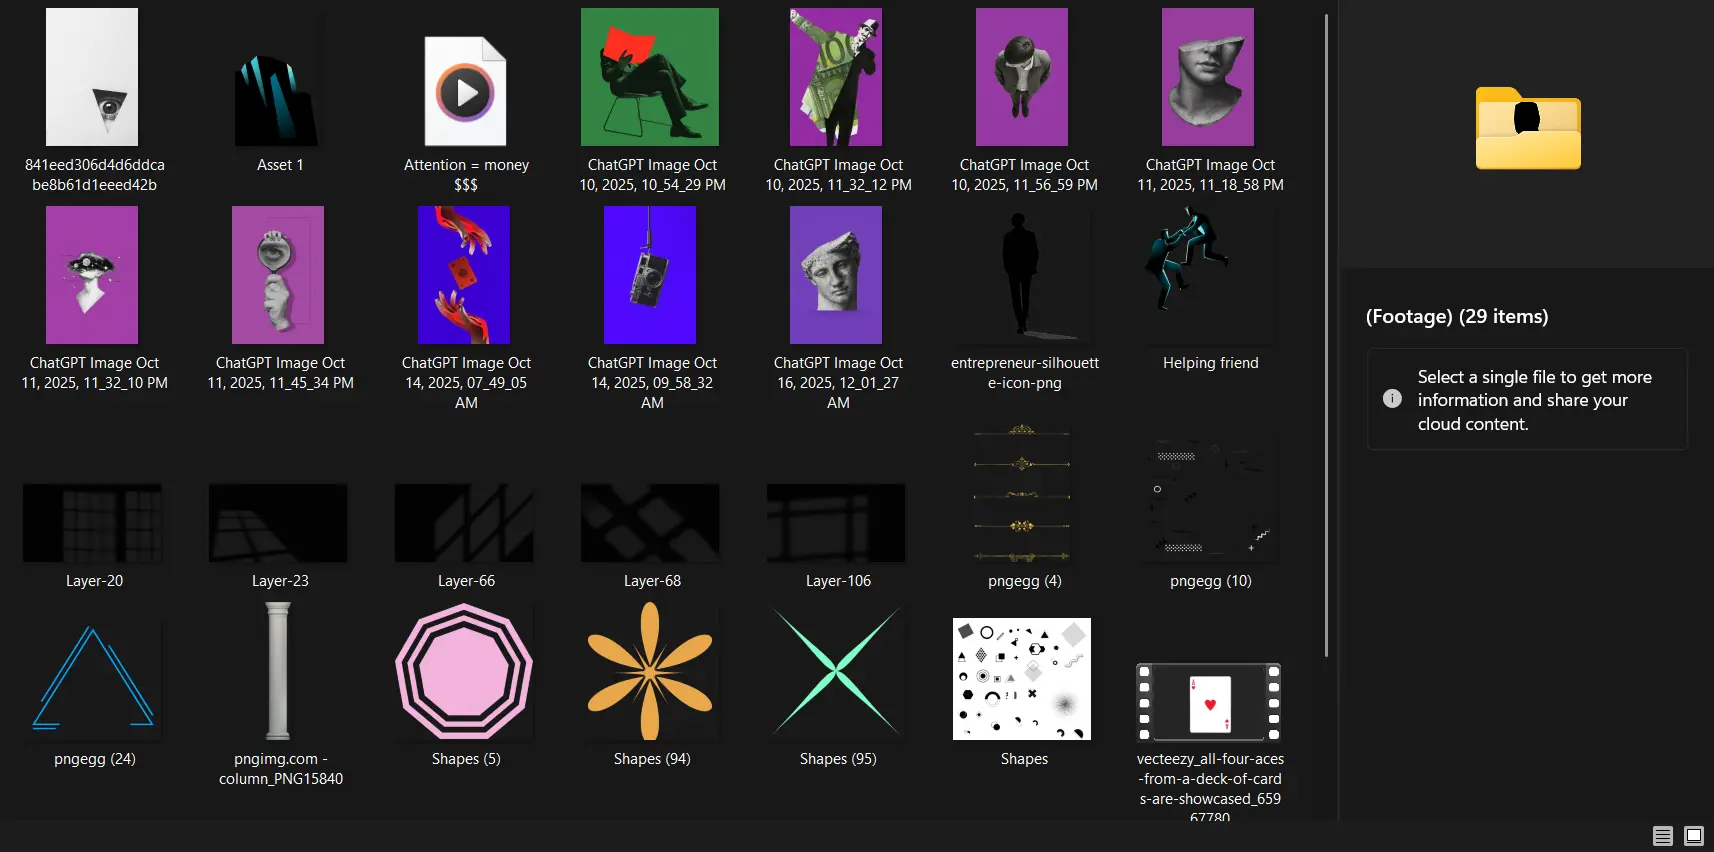
Task: Select the orange flower Shapes (94) file
Action: point(650,672)
